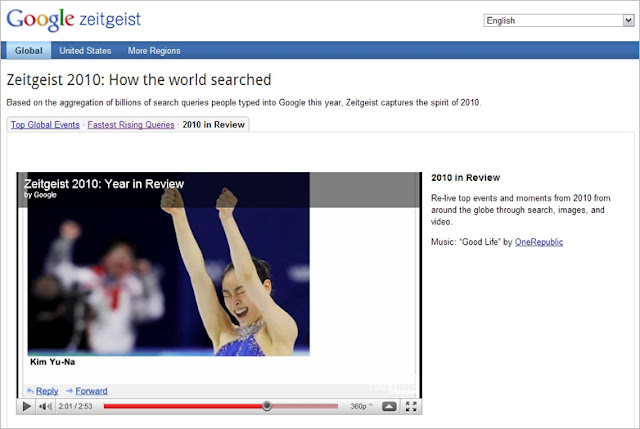Switch to the United States tab

click(x=85, y=51)
